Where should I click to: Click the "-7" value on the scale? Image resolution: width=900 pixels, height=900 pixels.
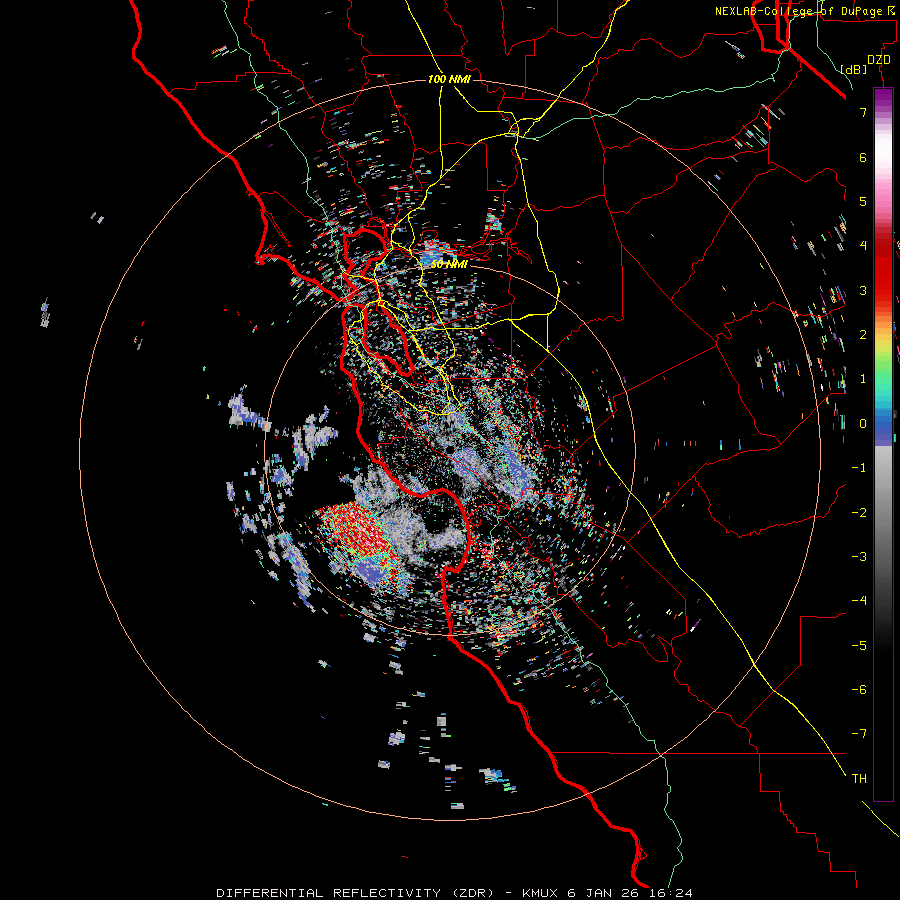[859, 734]
